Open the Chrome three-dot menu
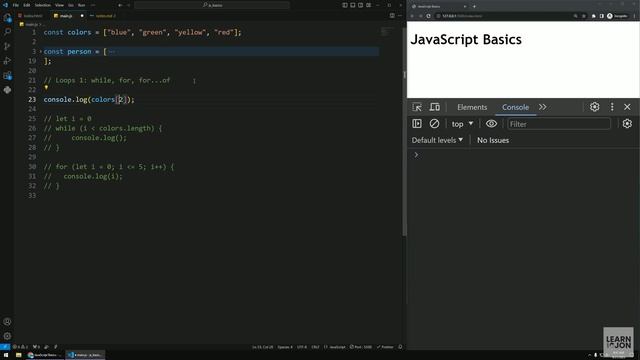Image resolution: width=640 pixels, height=360 pixels. tap(635, 16)
